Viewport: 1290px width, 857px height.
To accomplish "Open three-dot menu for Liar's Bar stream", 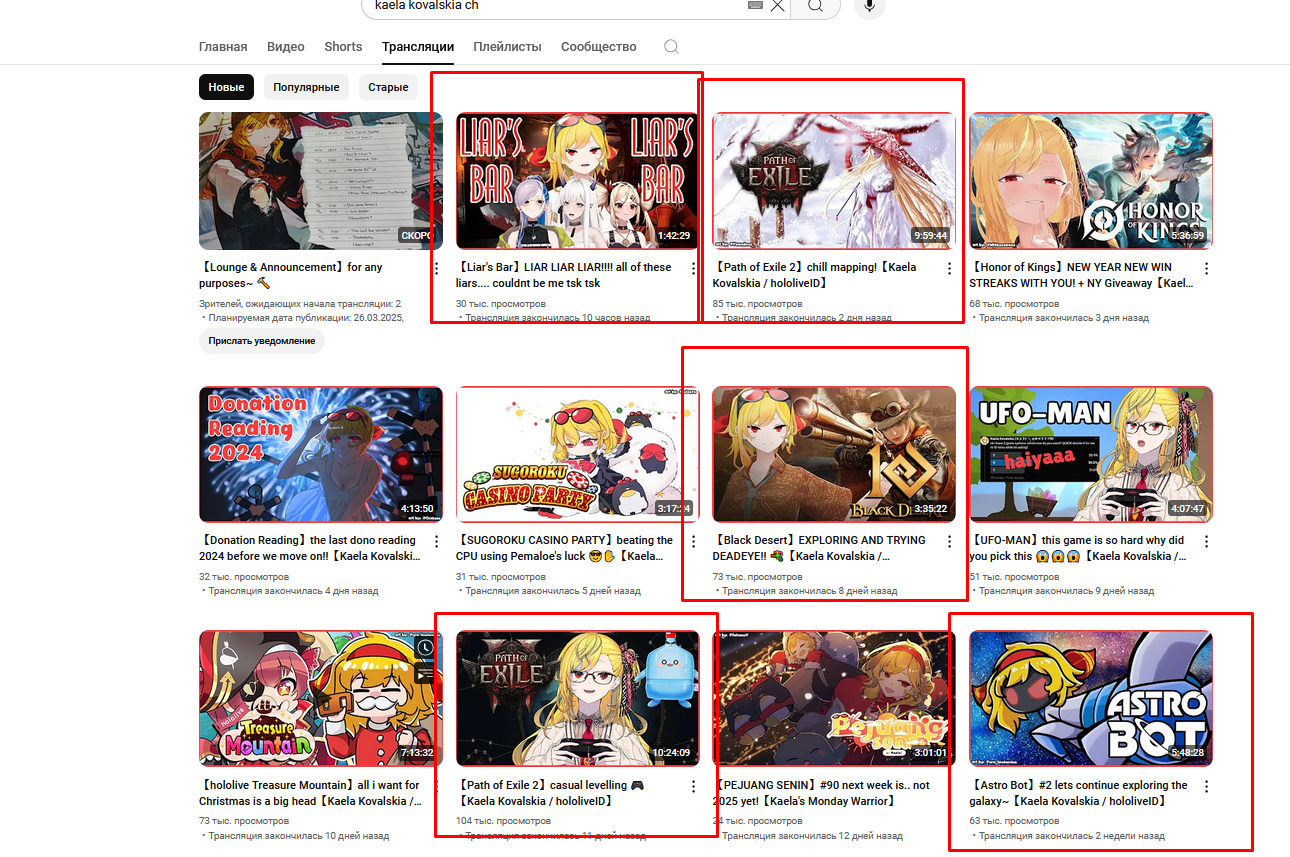I will (693, 269).
